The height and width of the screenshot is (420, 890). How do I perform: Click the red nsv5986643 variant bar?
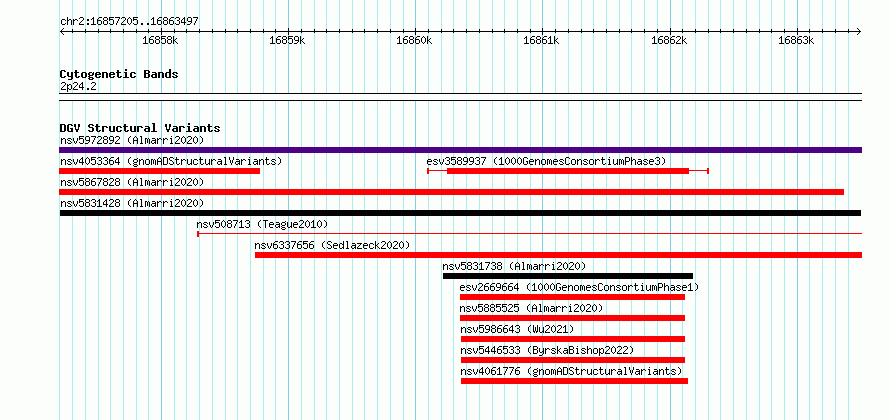(x=573, y=339)
